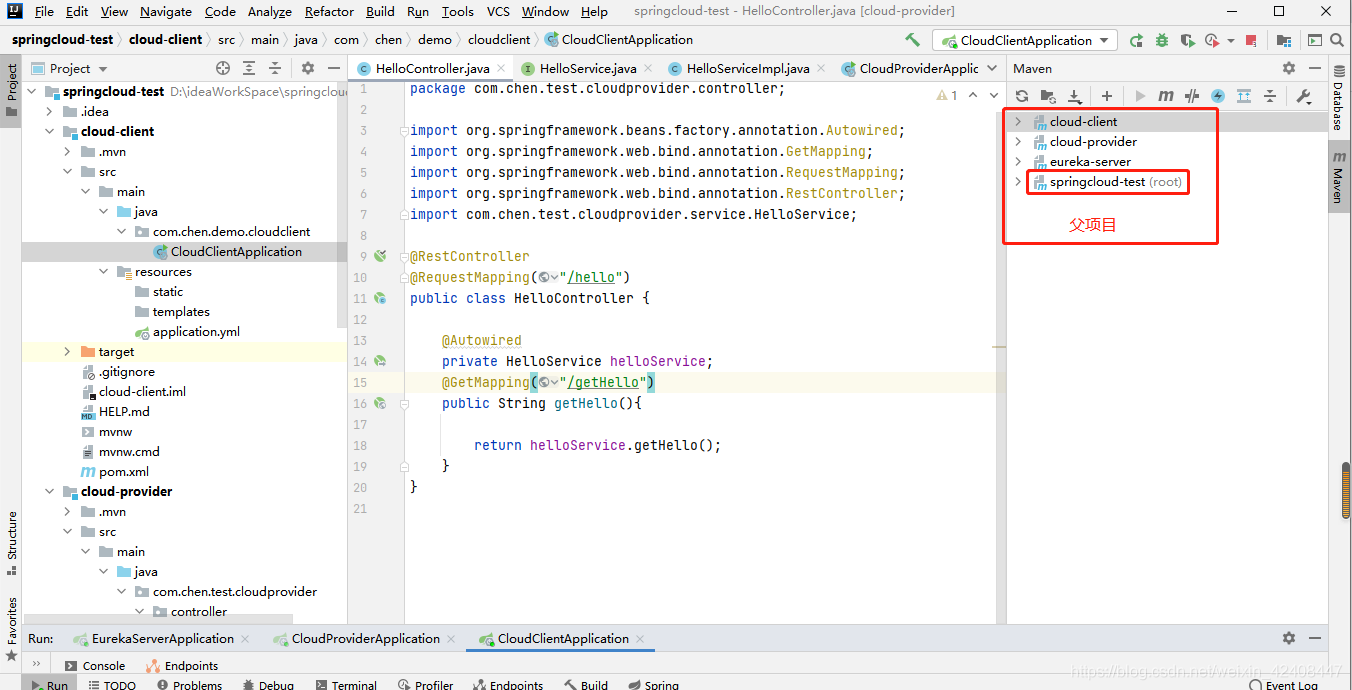The image size is (1352, 690).
Task: Click Execute Maven Goal 'm' icon
Action: (x=1166, y=96)
